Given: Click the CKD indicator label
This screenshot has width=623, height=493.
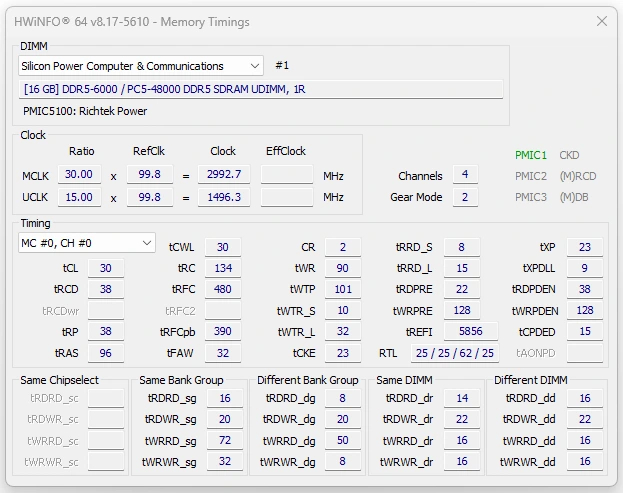Looking at the screenshot, I should point(571,155).
